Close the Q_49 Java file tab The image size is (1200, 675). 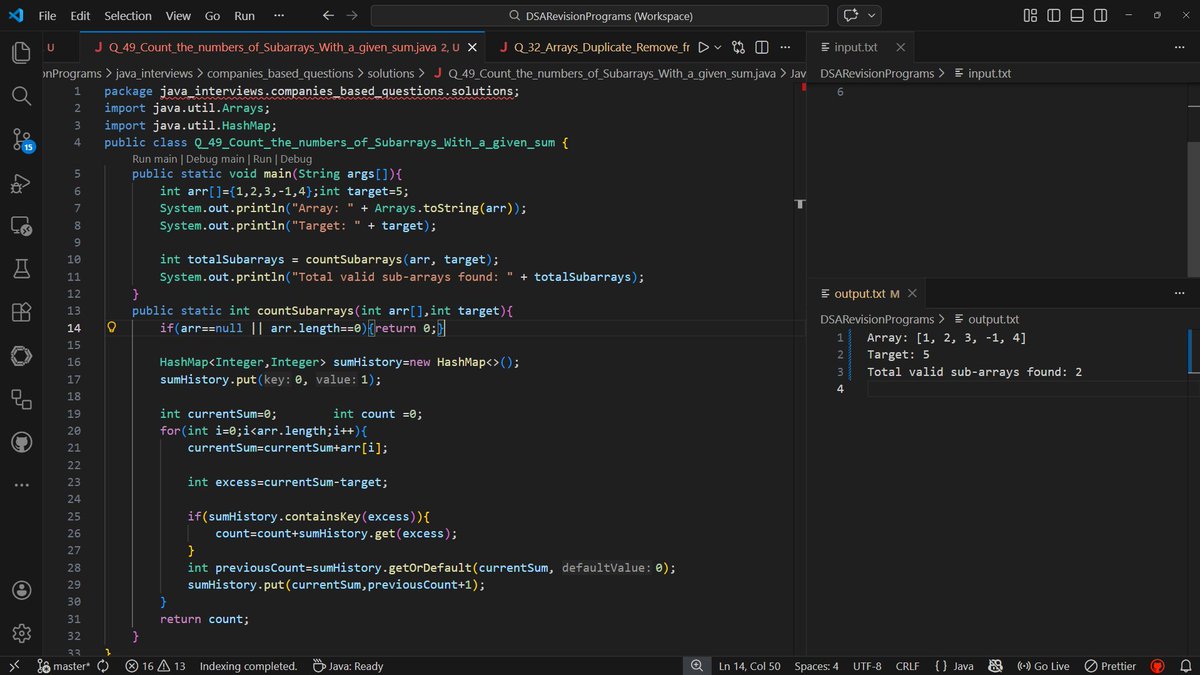[x=472, y=47]
